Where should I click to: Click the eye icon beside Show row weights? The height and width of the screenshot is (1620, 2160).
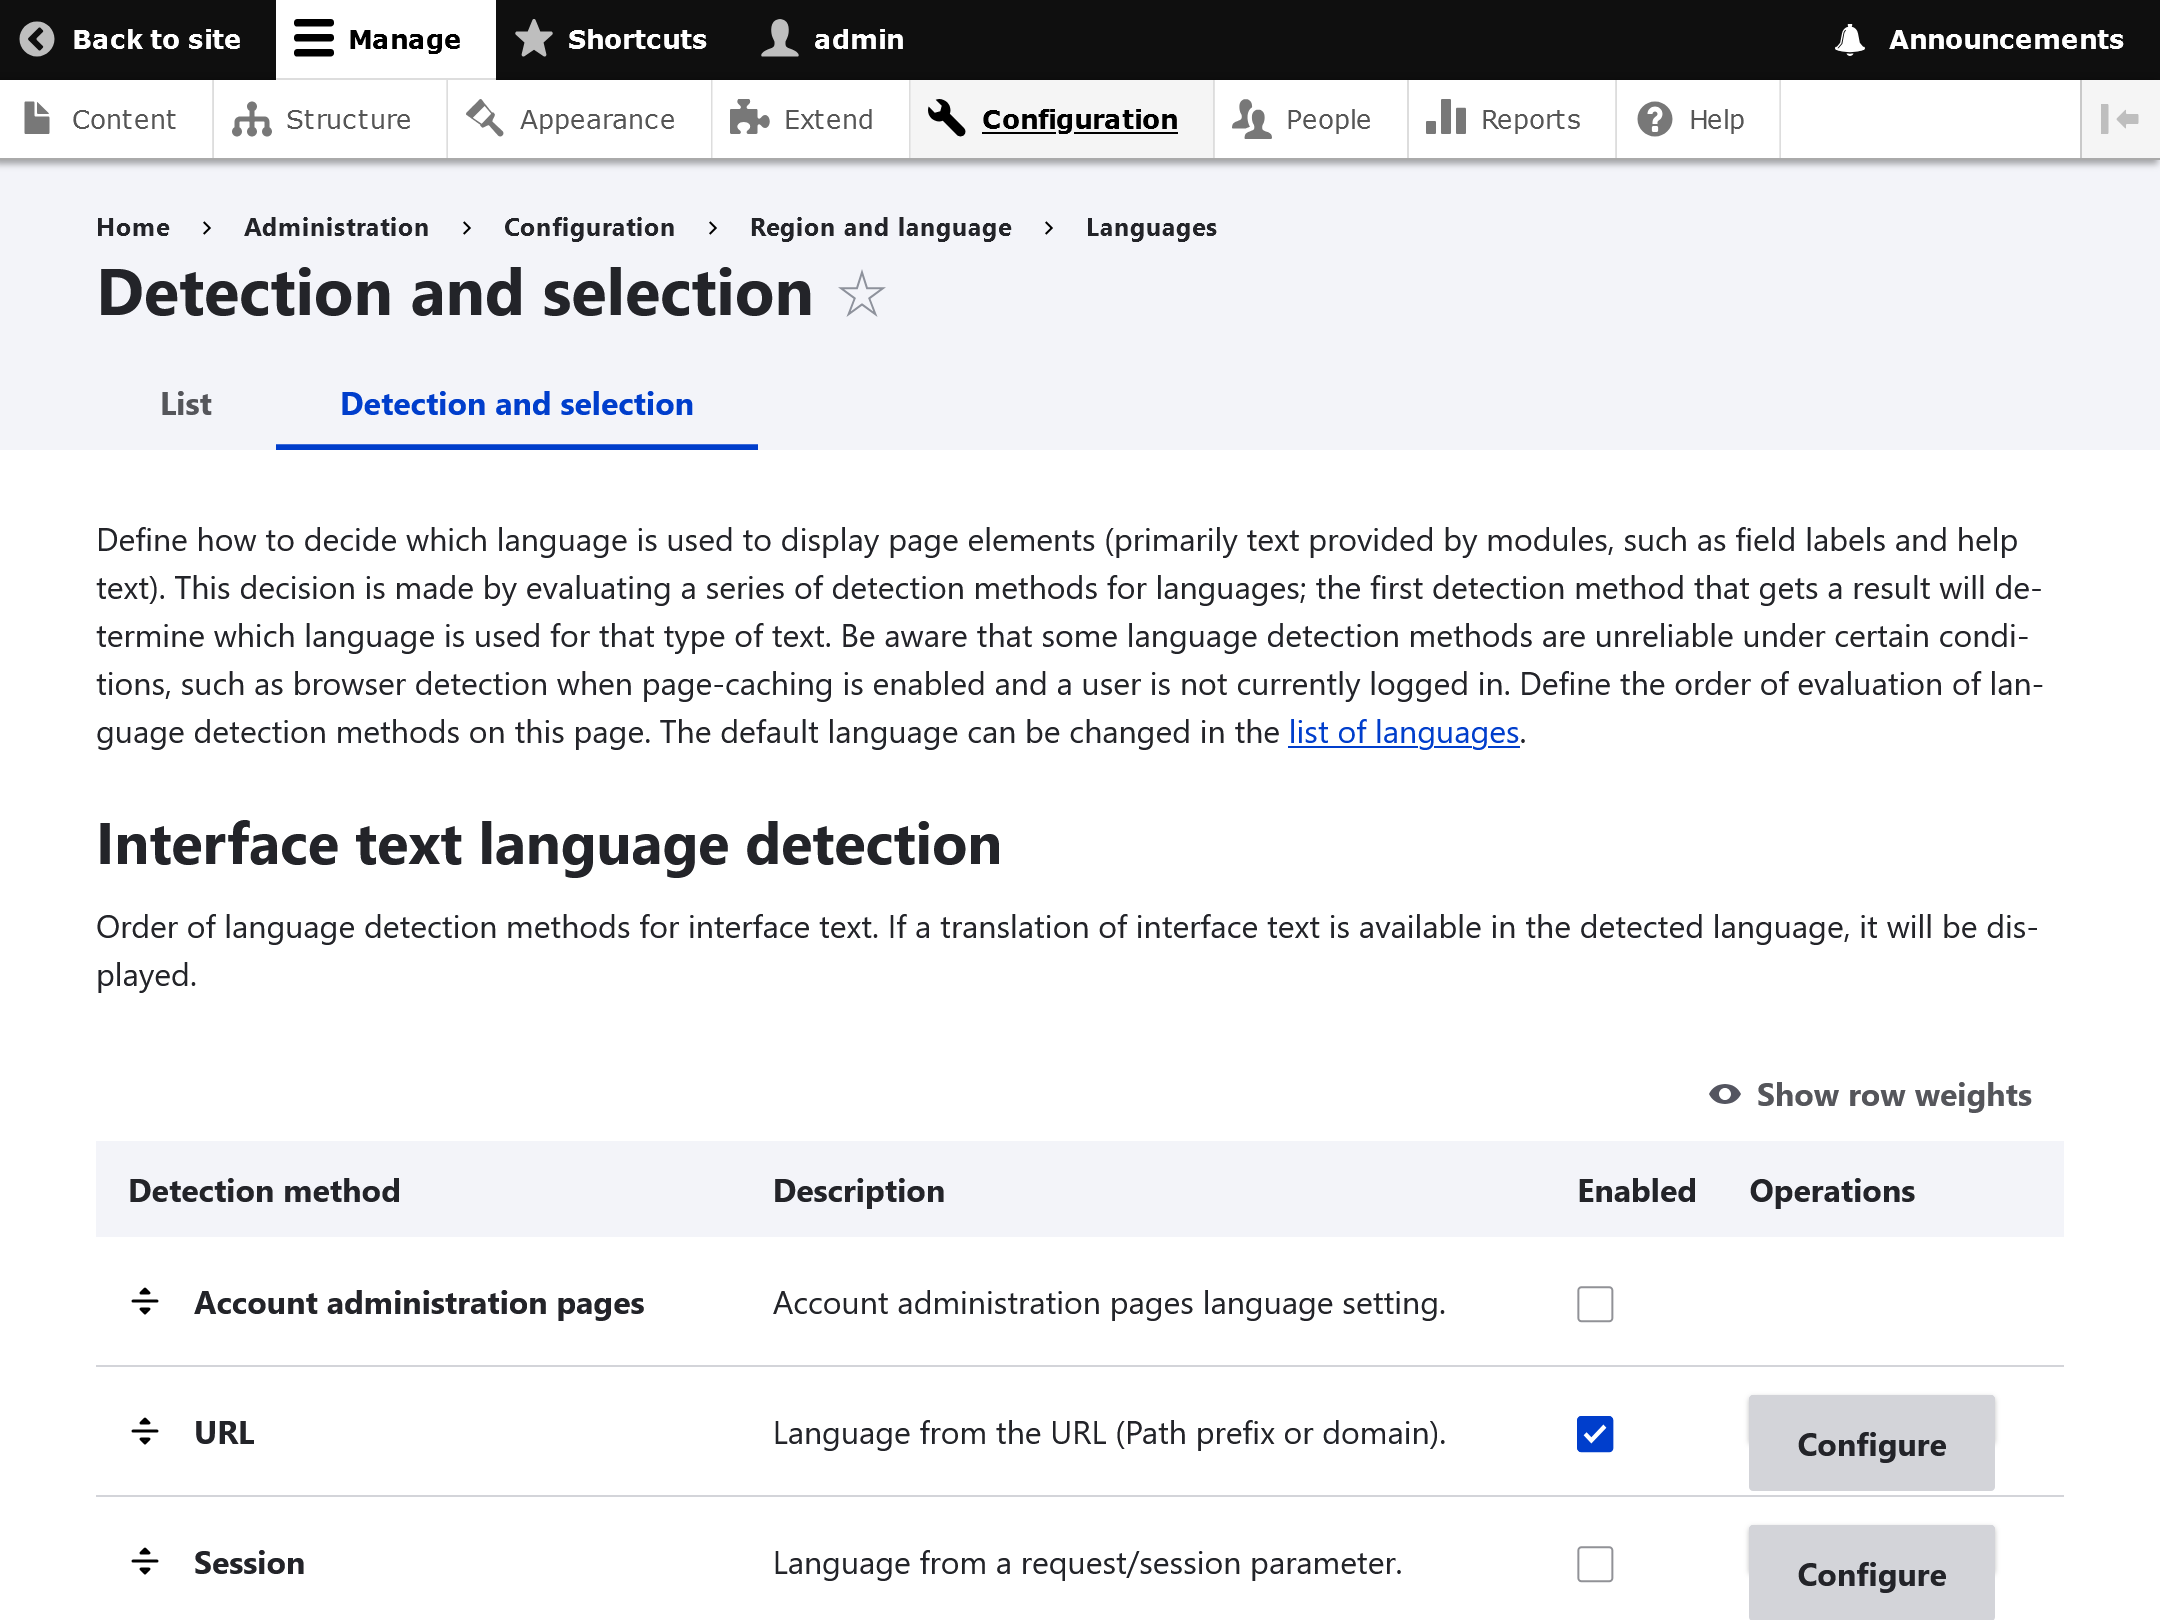click(1725, 1095)
